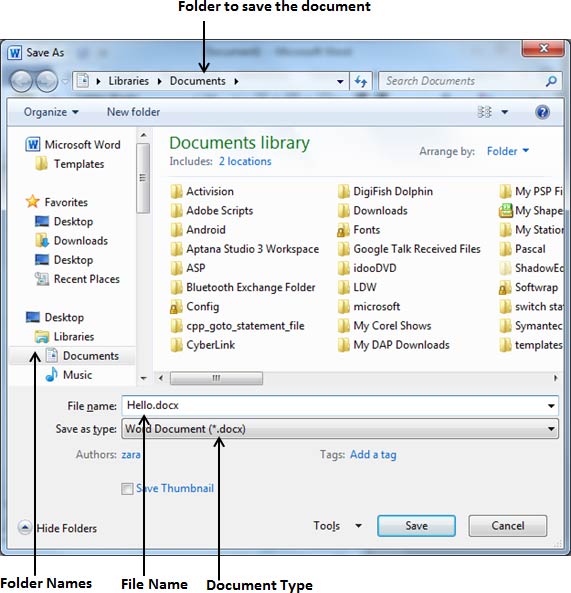
Task: Select Microsoft Word in navigation pane
Action: pos(73,144)
